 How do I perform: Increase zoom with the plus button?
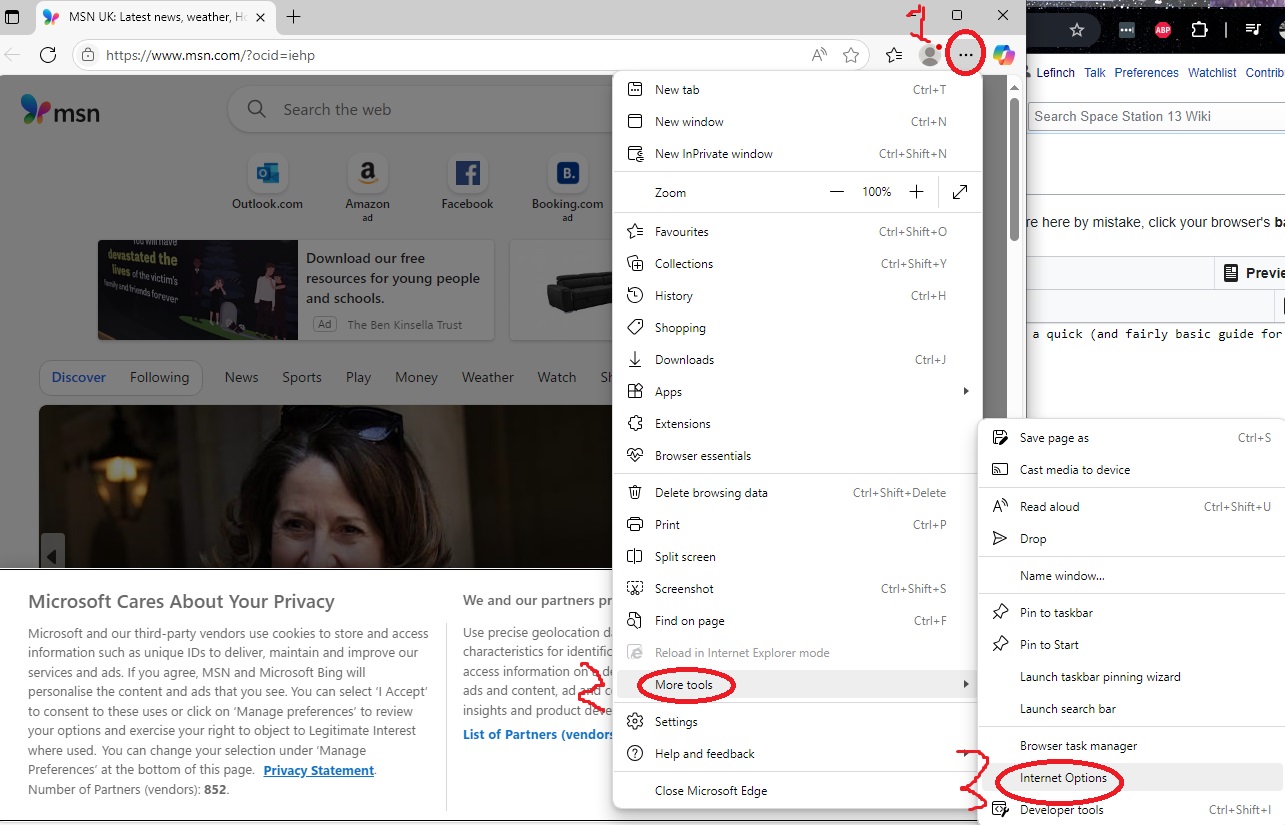tap(916, 192)
